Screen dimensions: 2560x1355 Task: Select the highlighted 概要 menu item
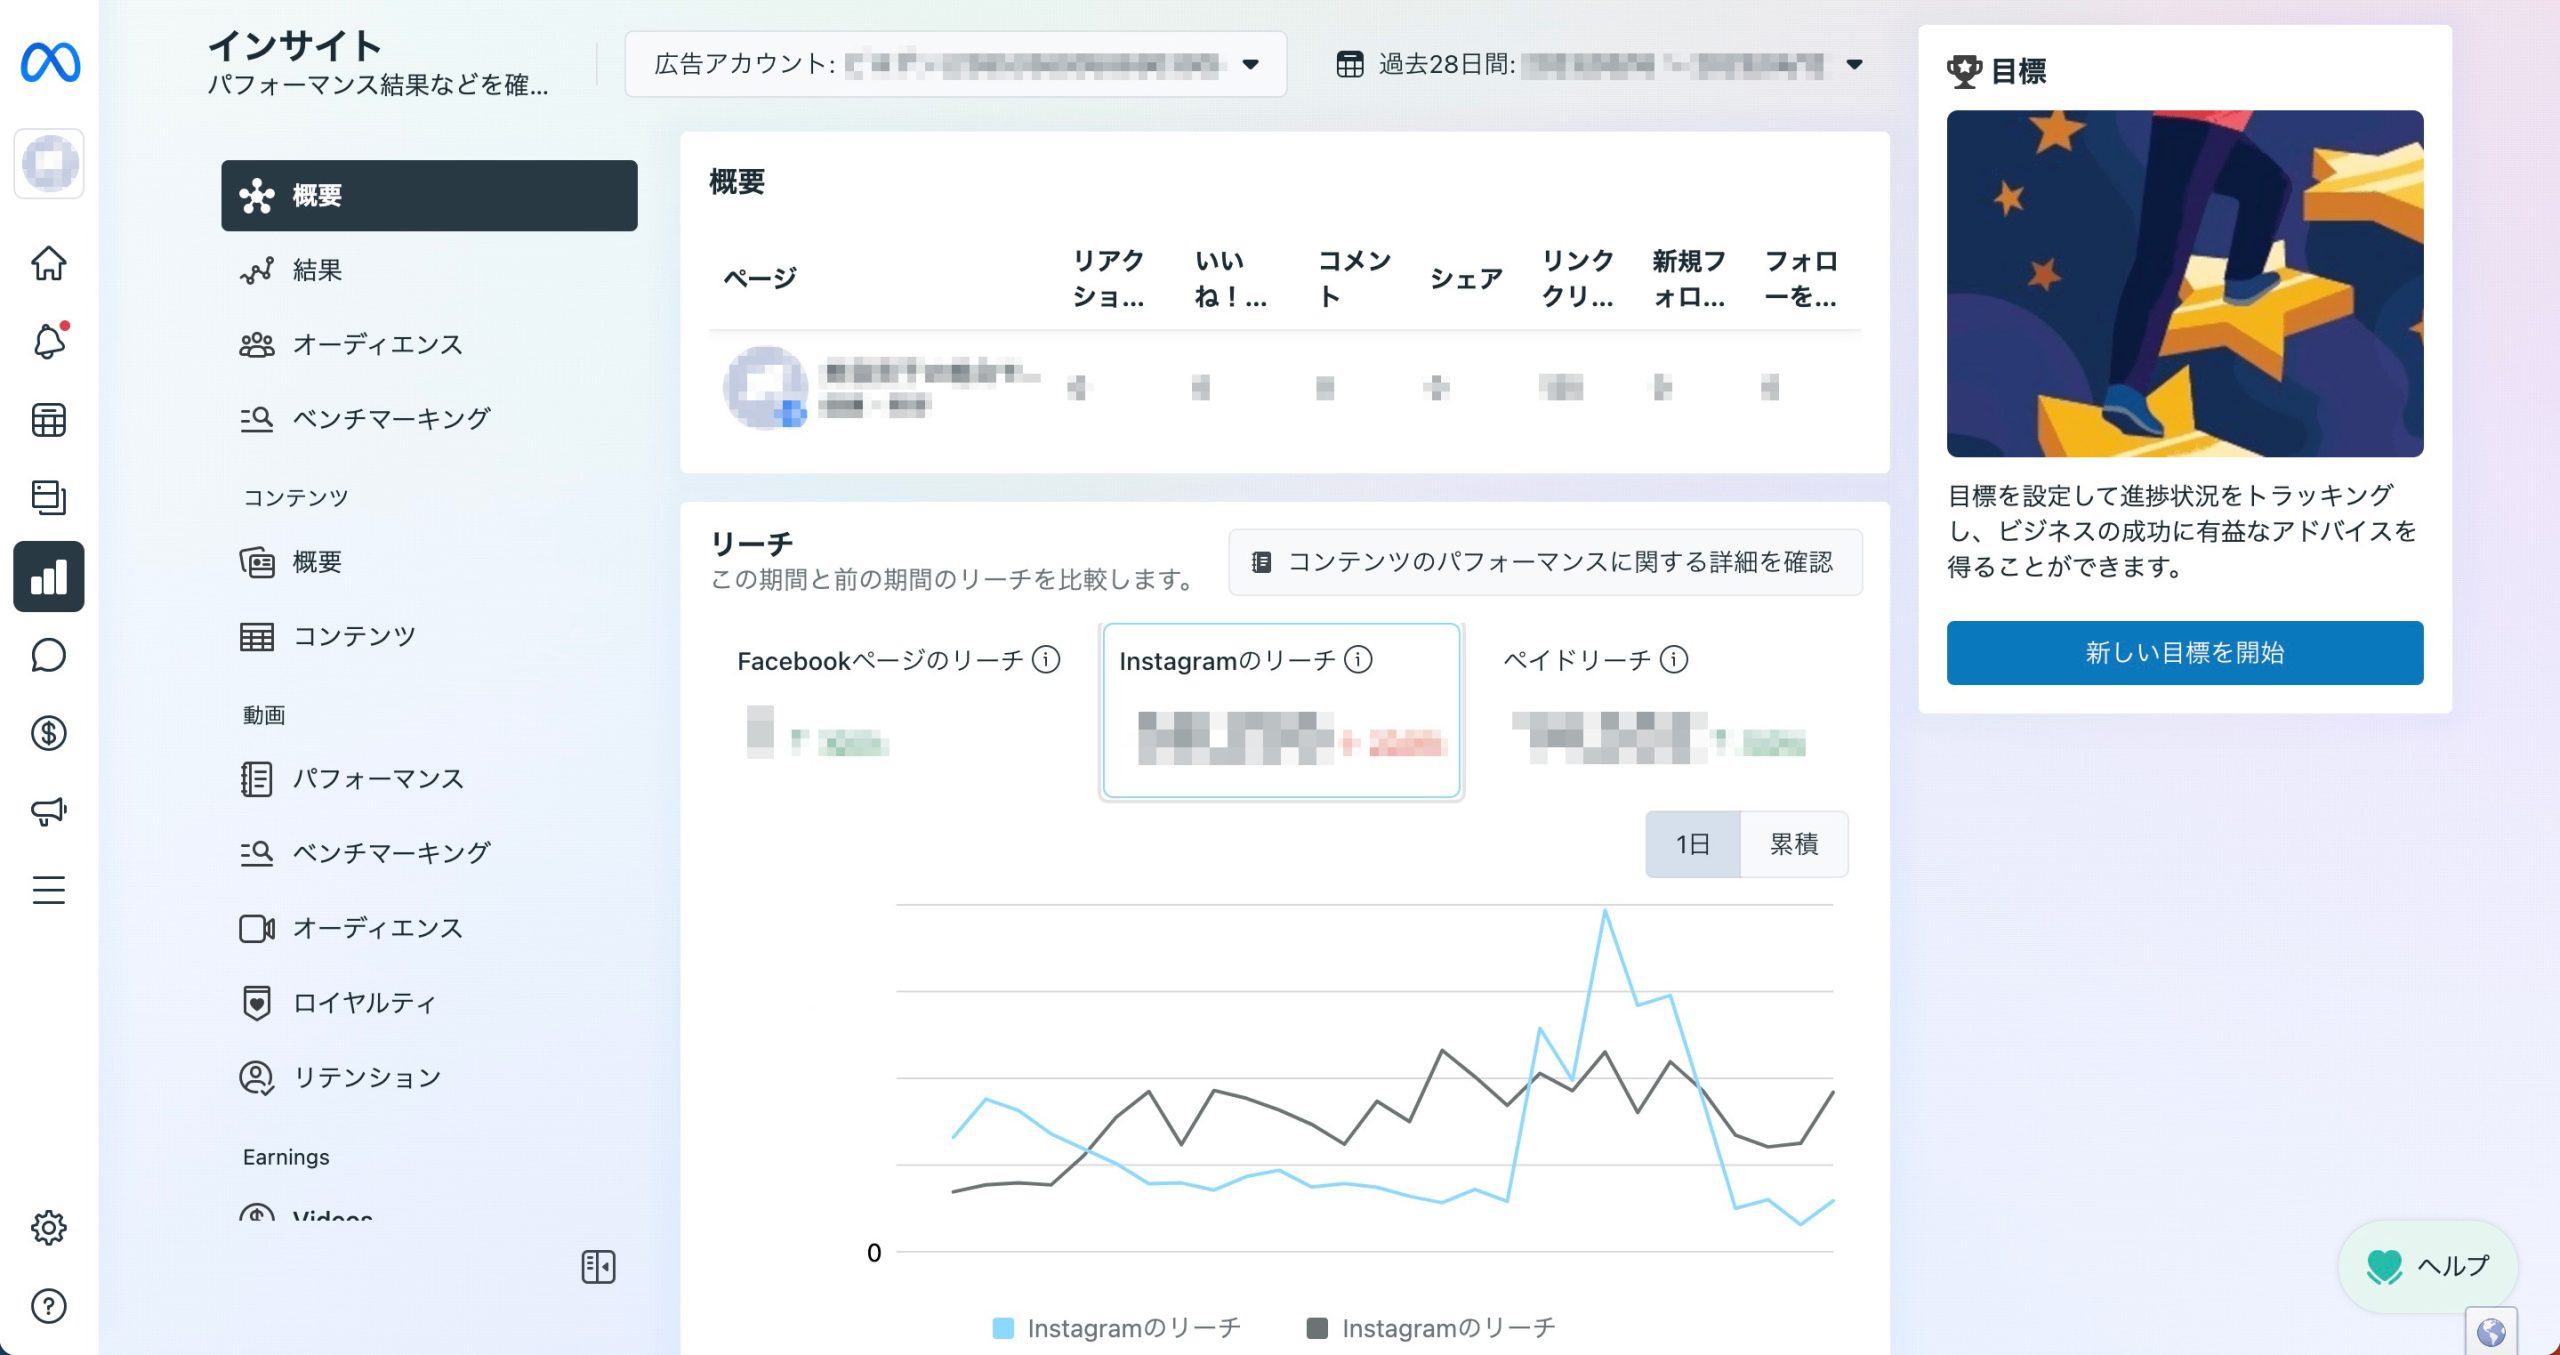(x=429, y=195)
